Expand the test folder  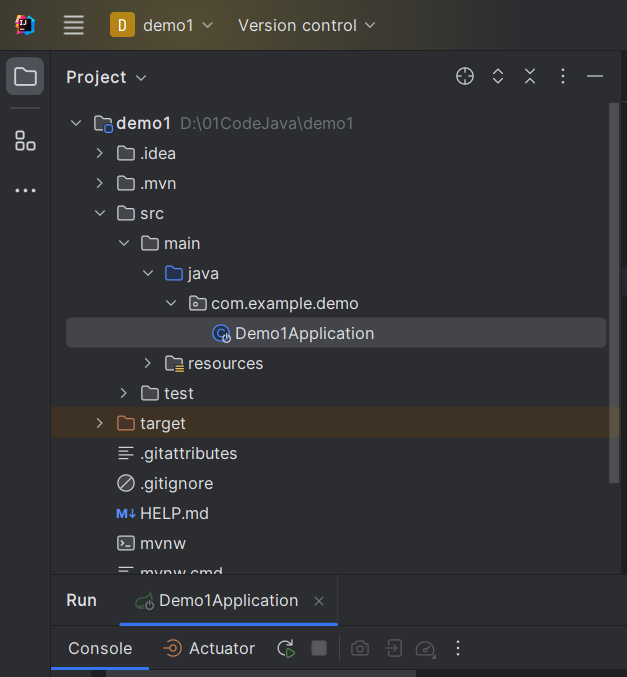click(124, 393)
